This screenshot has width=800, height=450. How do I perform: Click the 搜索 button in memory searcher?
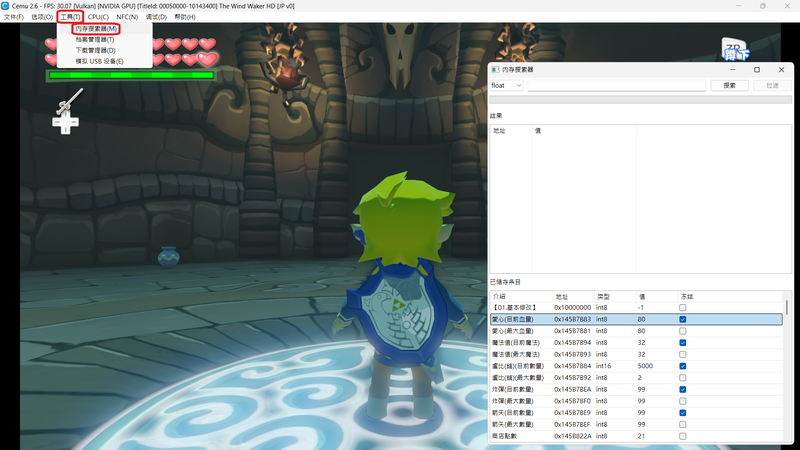[730, 85]
